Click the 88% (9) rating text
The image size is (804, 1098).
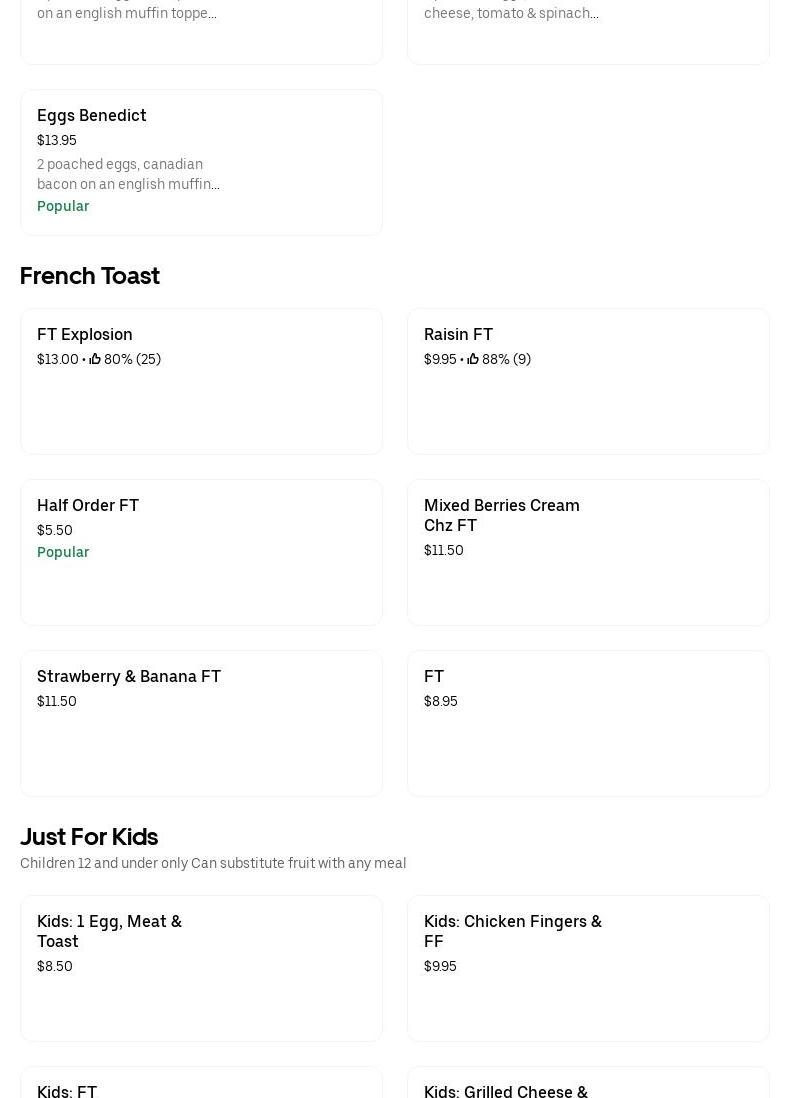click(507, 359)
